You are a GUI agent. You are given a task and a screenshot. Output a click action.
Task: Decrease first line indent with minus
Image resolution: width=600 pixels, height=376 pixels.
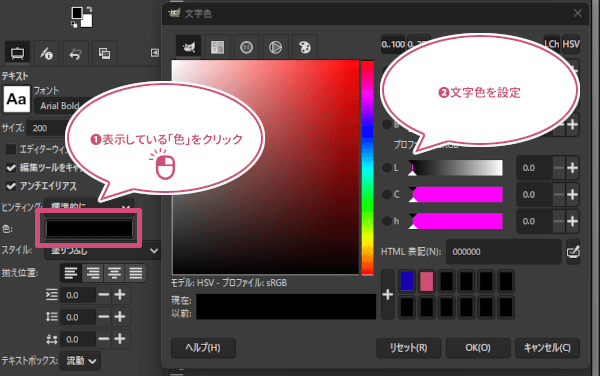click(104, 295)
